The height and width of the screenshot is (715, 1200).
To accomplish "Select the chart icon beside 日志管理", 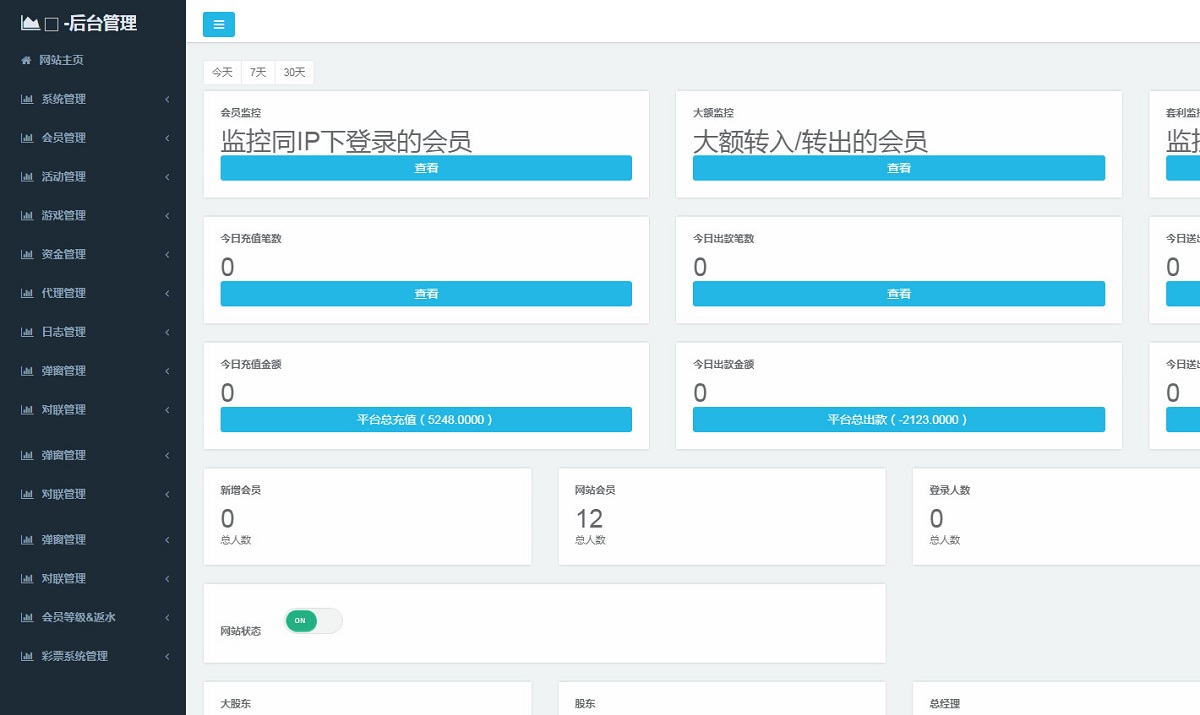I will pyautogui.click(x=25, y=331).
